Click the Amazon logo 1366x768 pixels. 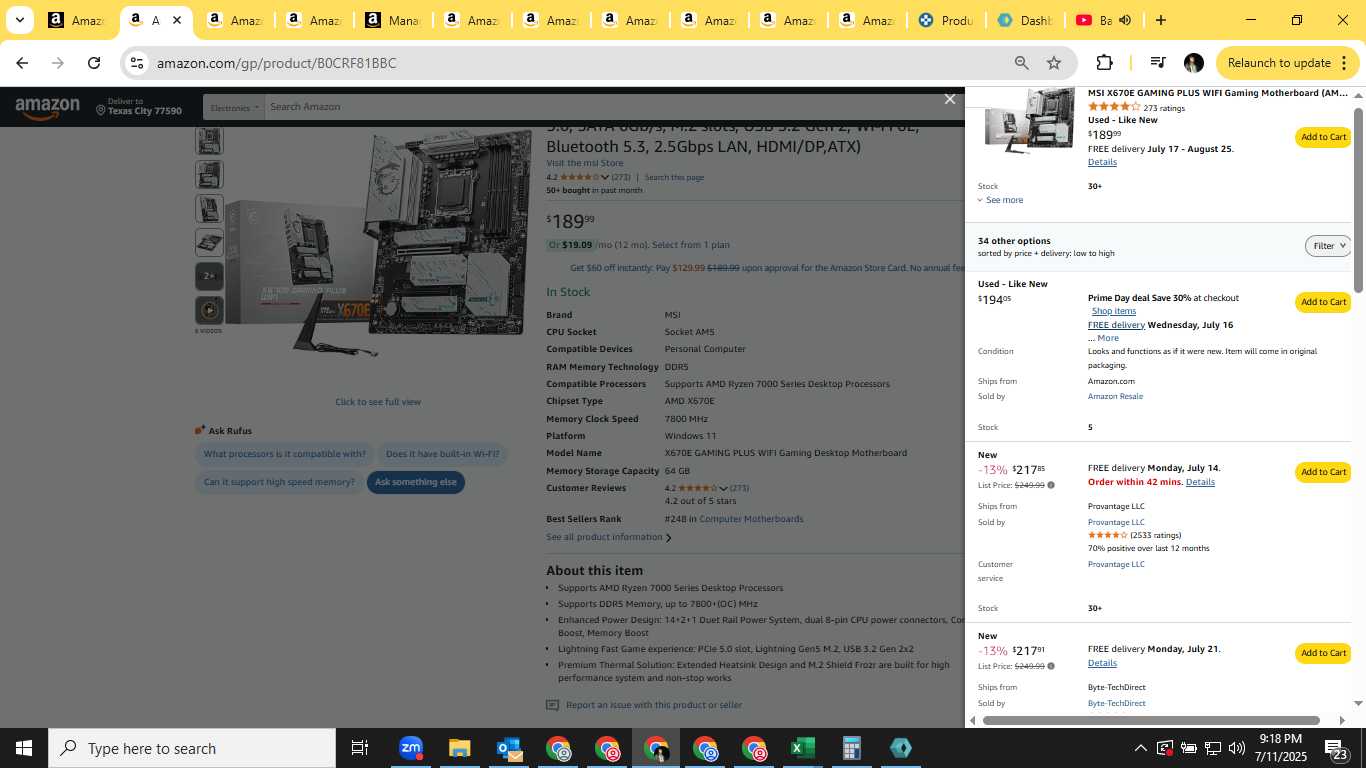pyautogui.click(x=47, y=107)
